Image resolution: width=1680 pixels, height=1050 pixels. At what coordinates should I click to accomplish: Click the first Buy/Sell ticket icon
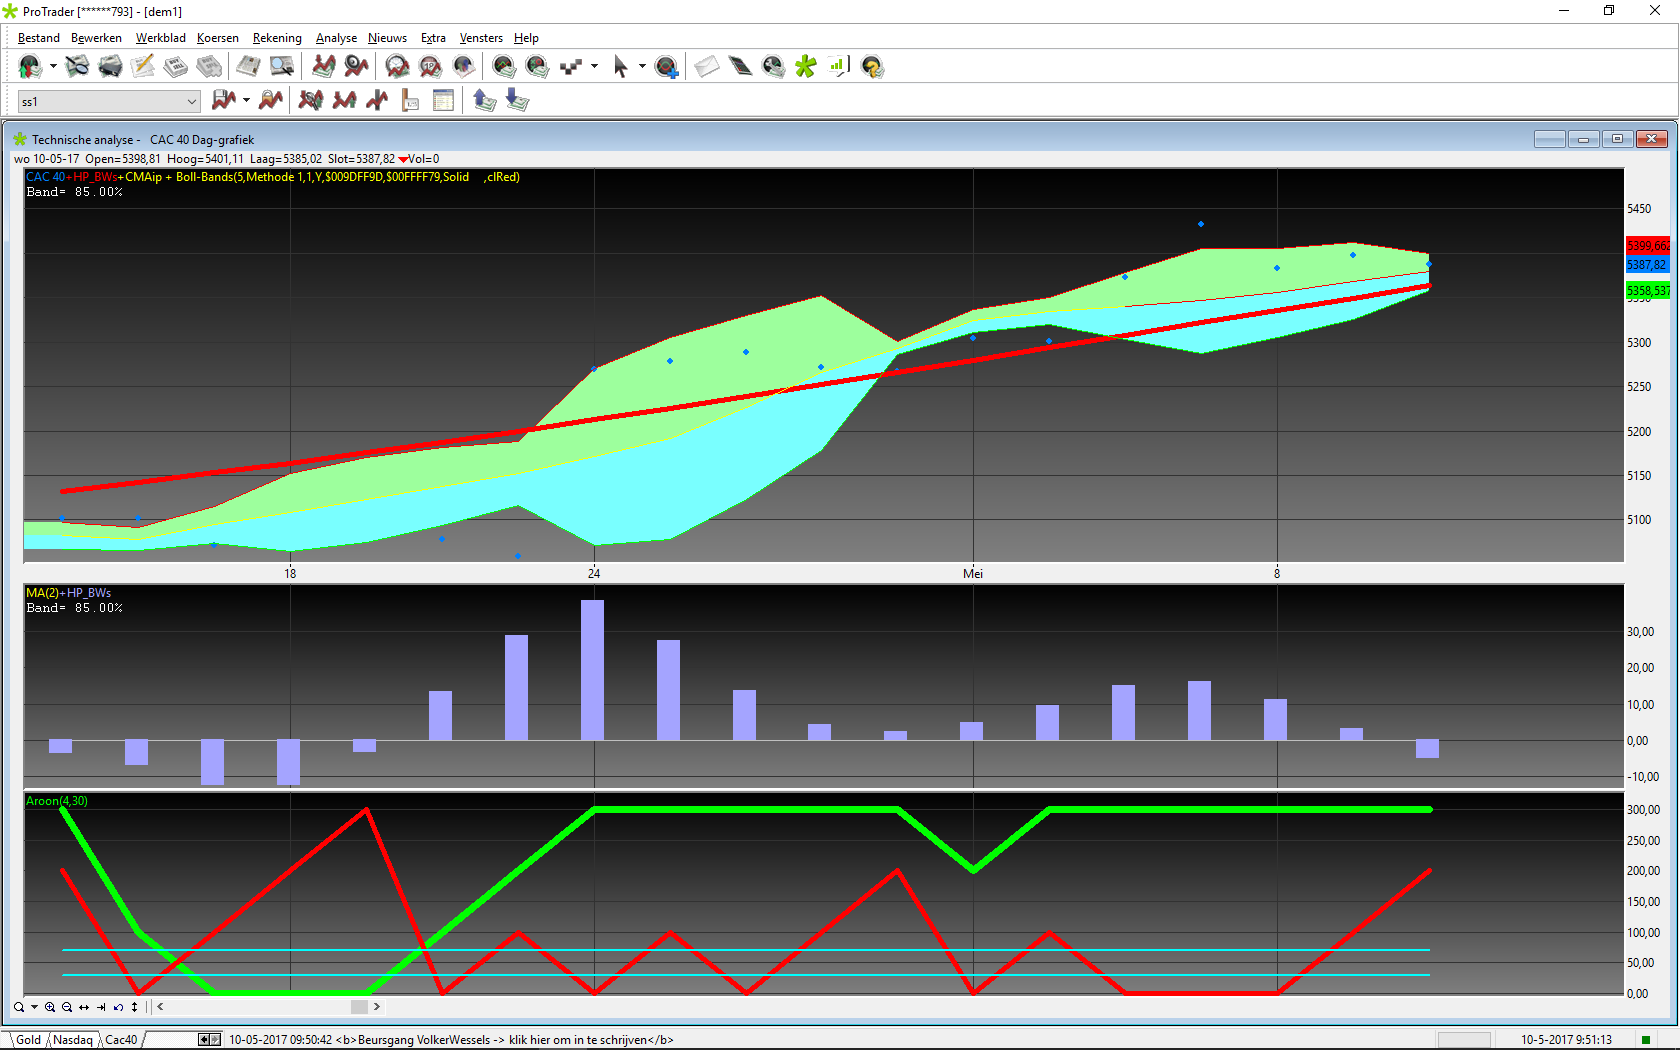[176, 67]
